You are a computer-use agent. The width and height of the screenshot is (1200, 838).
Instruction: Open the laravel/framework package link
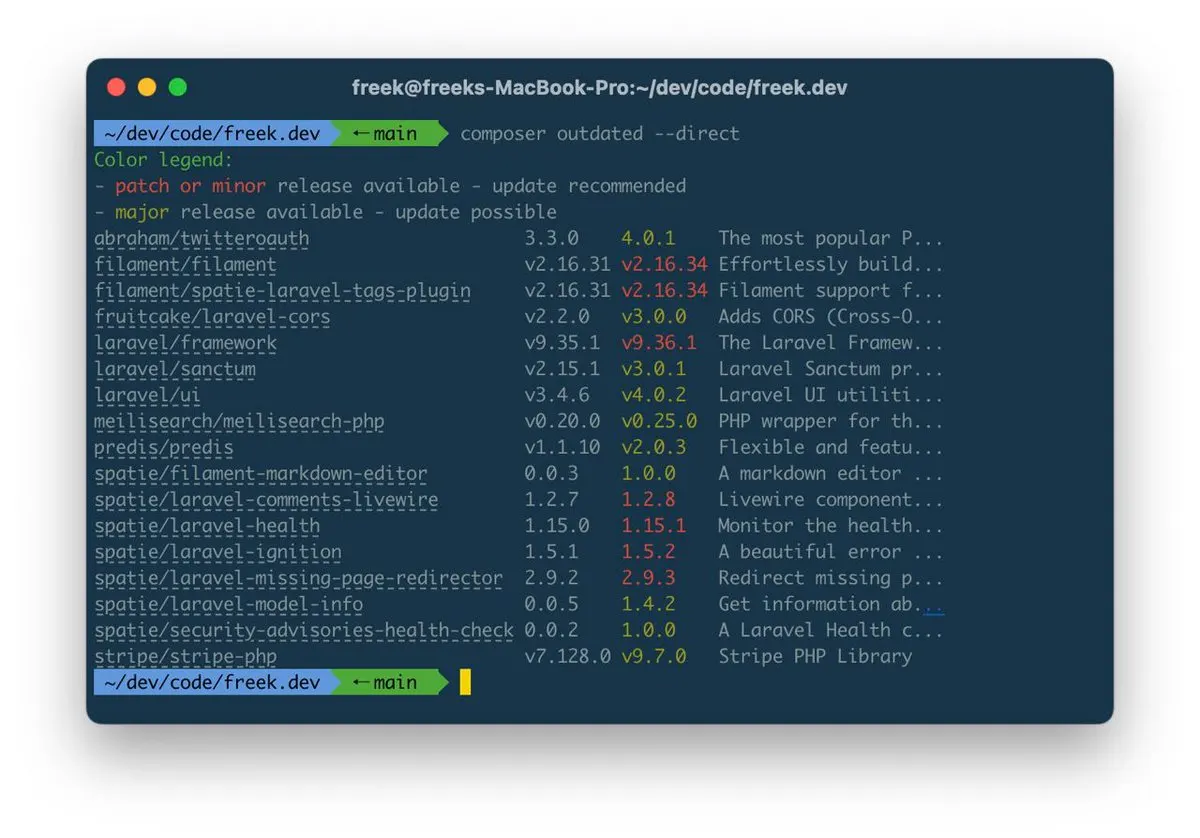pyautogui.click(x=185, y=343)
